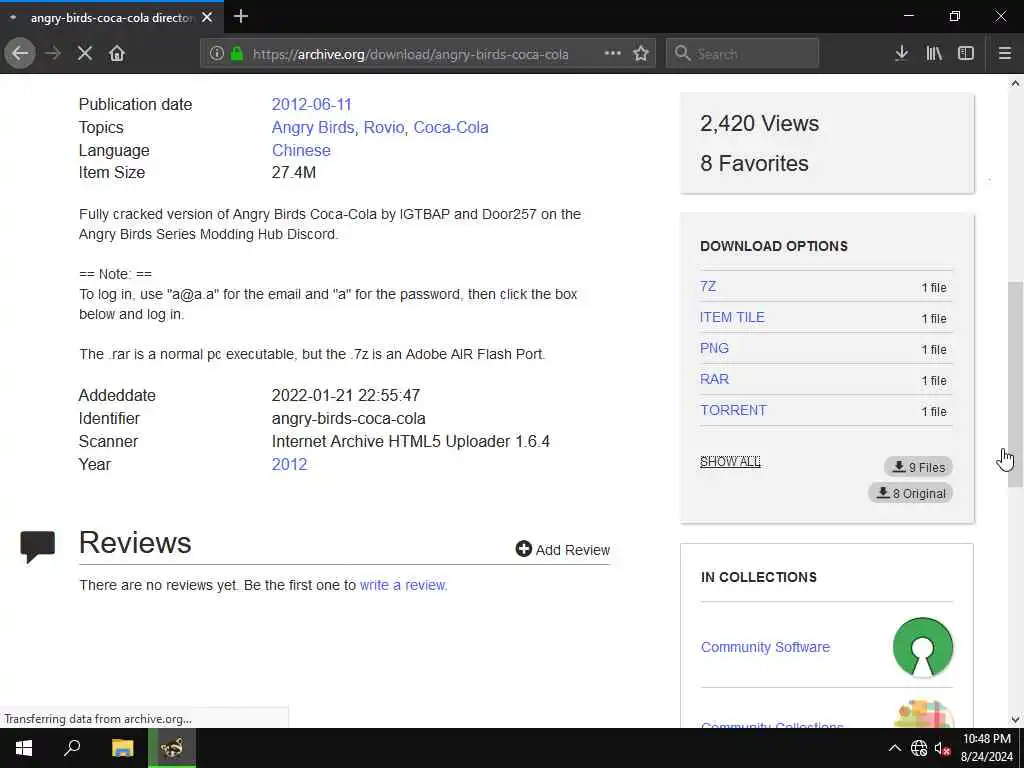
Task: Download with the 8 Original button
Action: (910, 493)
